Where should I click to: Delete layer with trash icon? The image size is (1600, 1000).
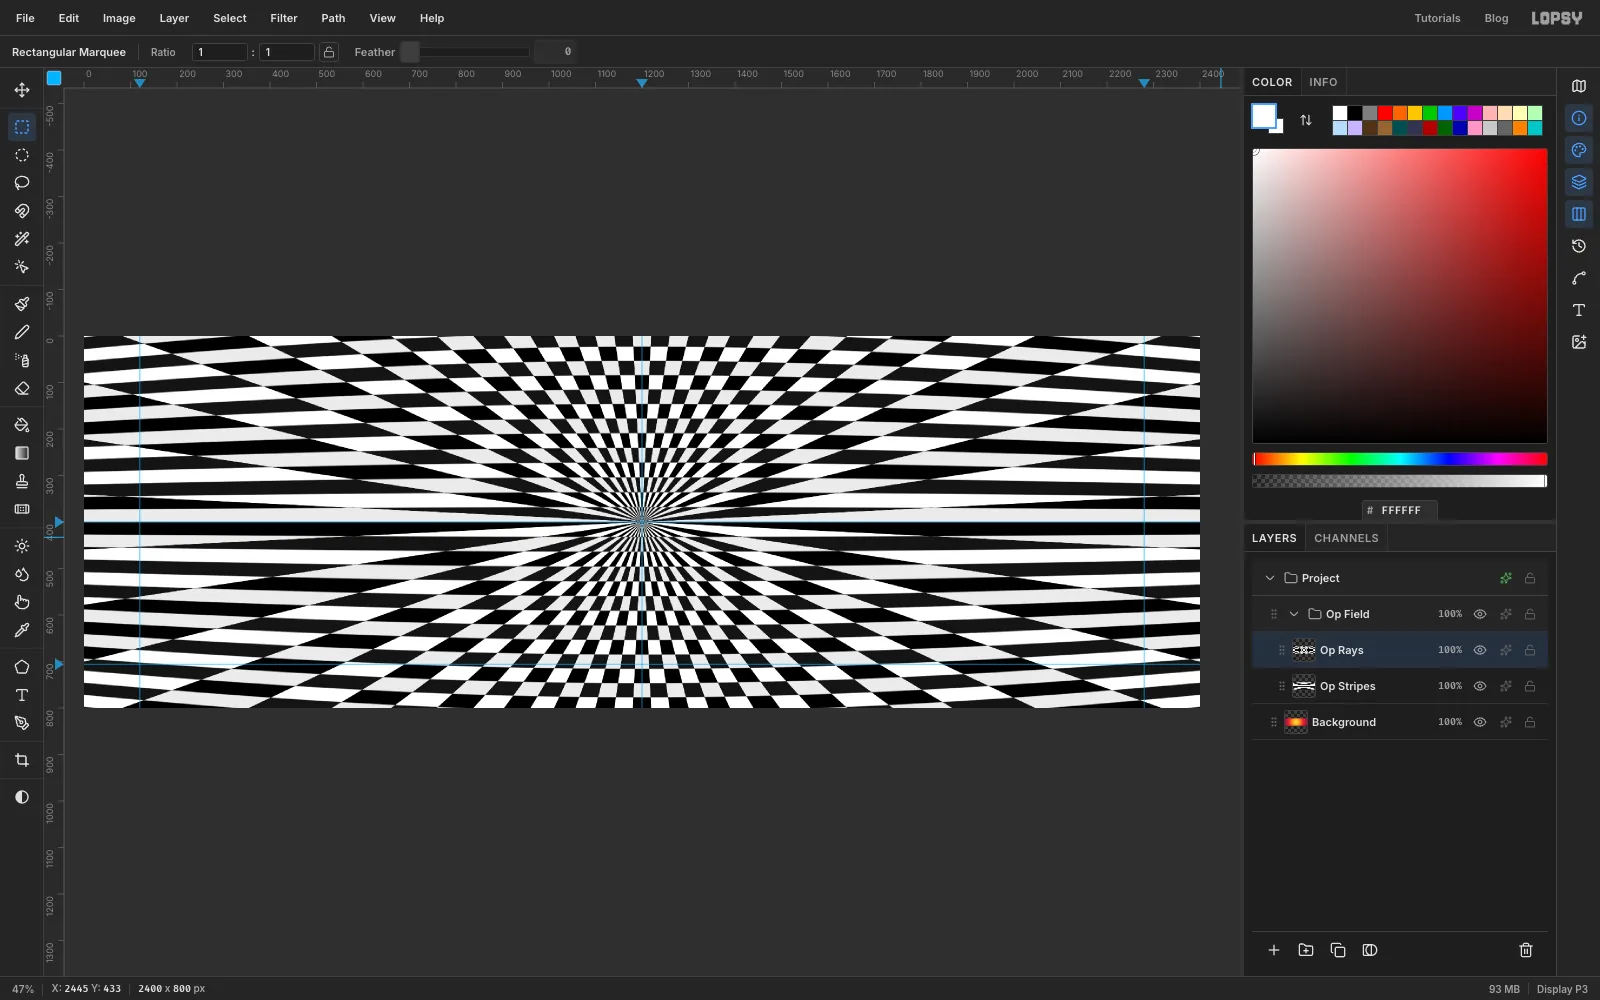1526,950
